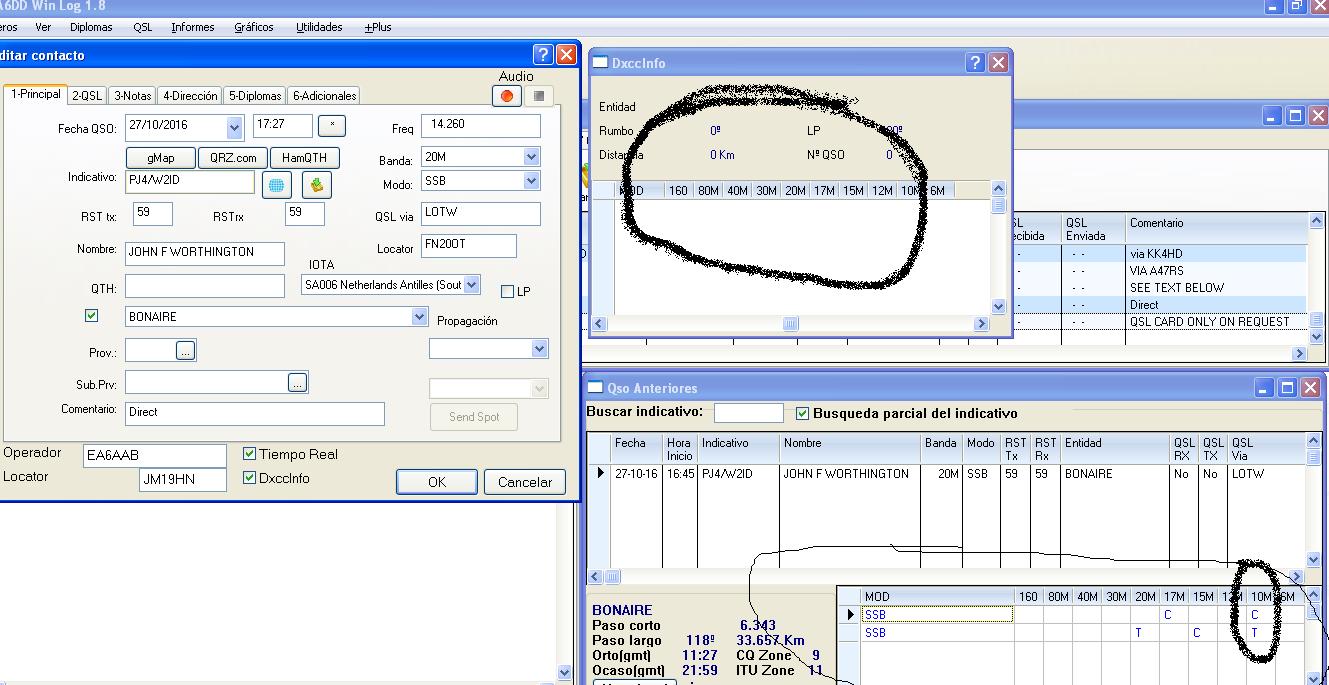Expand the Banda dropdown showing 20M
The width and height of the screenshot is (1329, 685).
(531, 157)
